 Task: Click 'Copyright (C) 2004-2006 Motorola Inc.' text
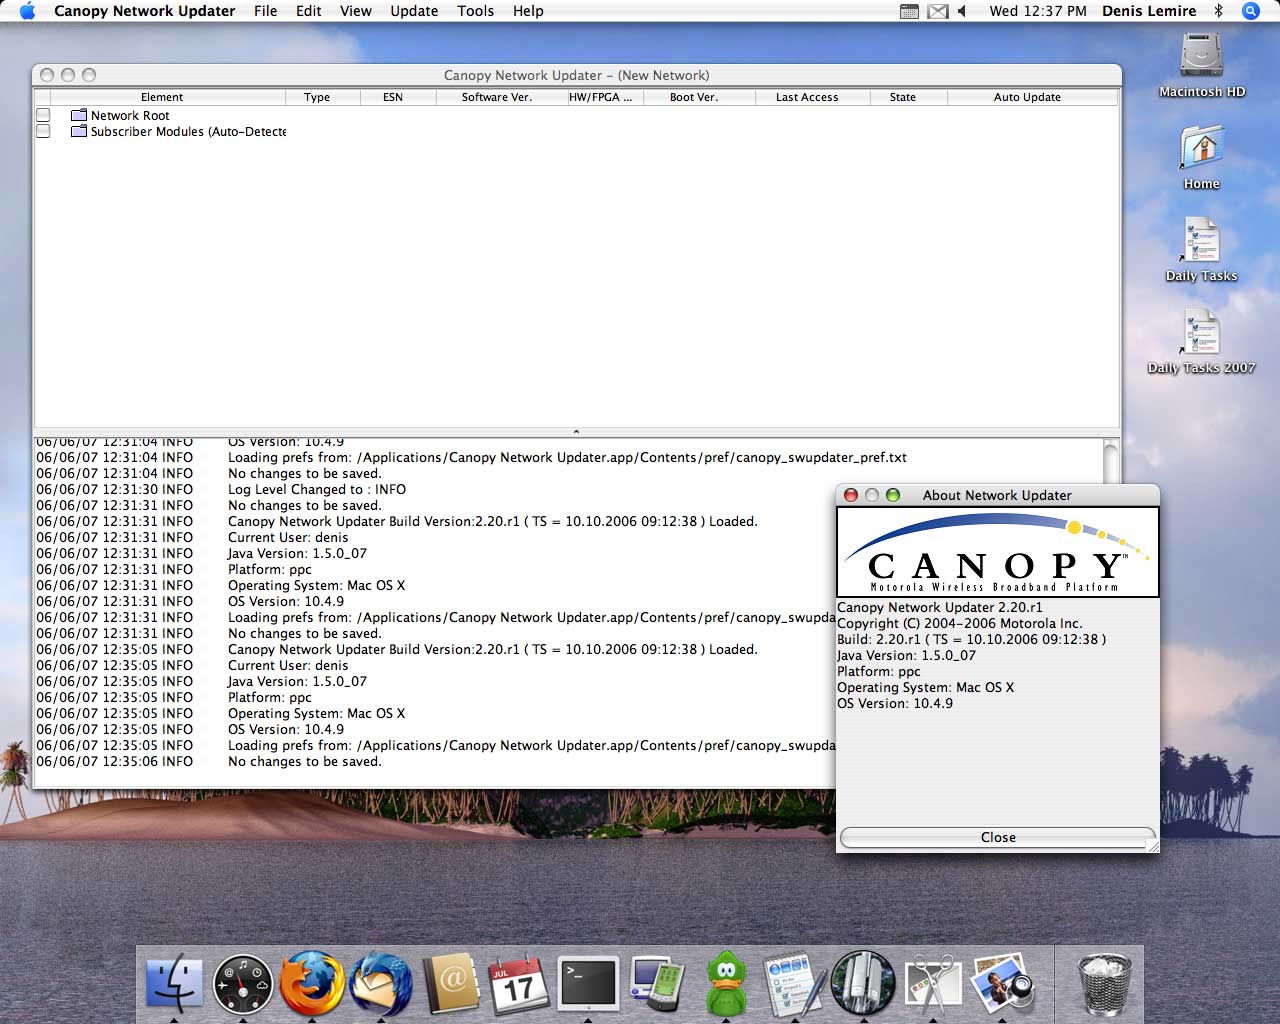(960, 623)
